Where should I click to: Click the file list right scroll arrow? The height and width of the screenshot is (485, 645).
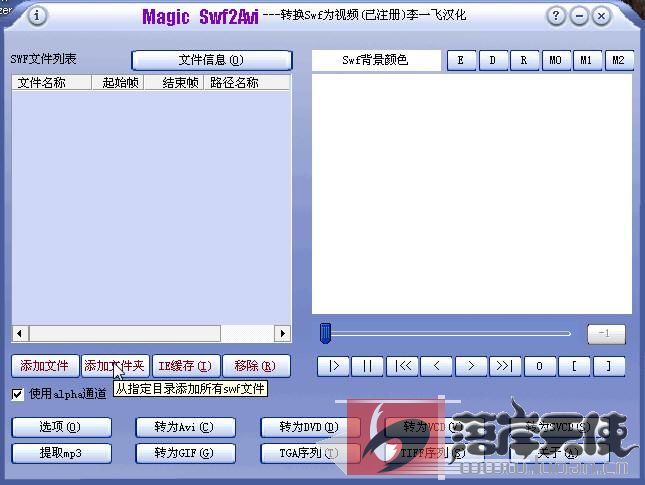[x=282, y=334]
